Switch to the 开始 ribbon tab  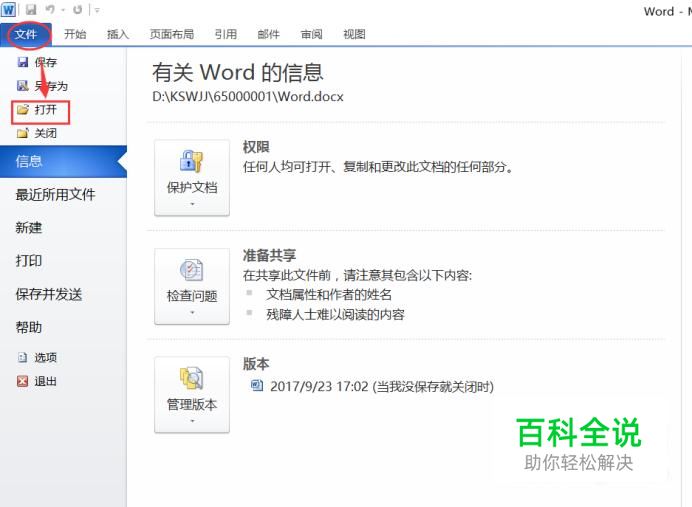pos(75,34)
